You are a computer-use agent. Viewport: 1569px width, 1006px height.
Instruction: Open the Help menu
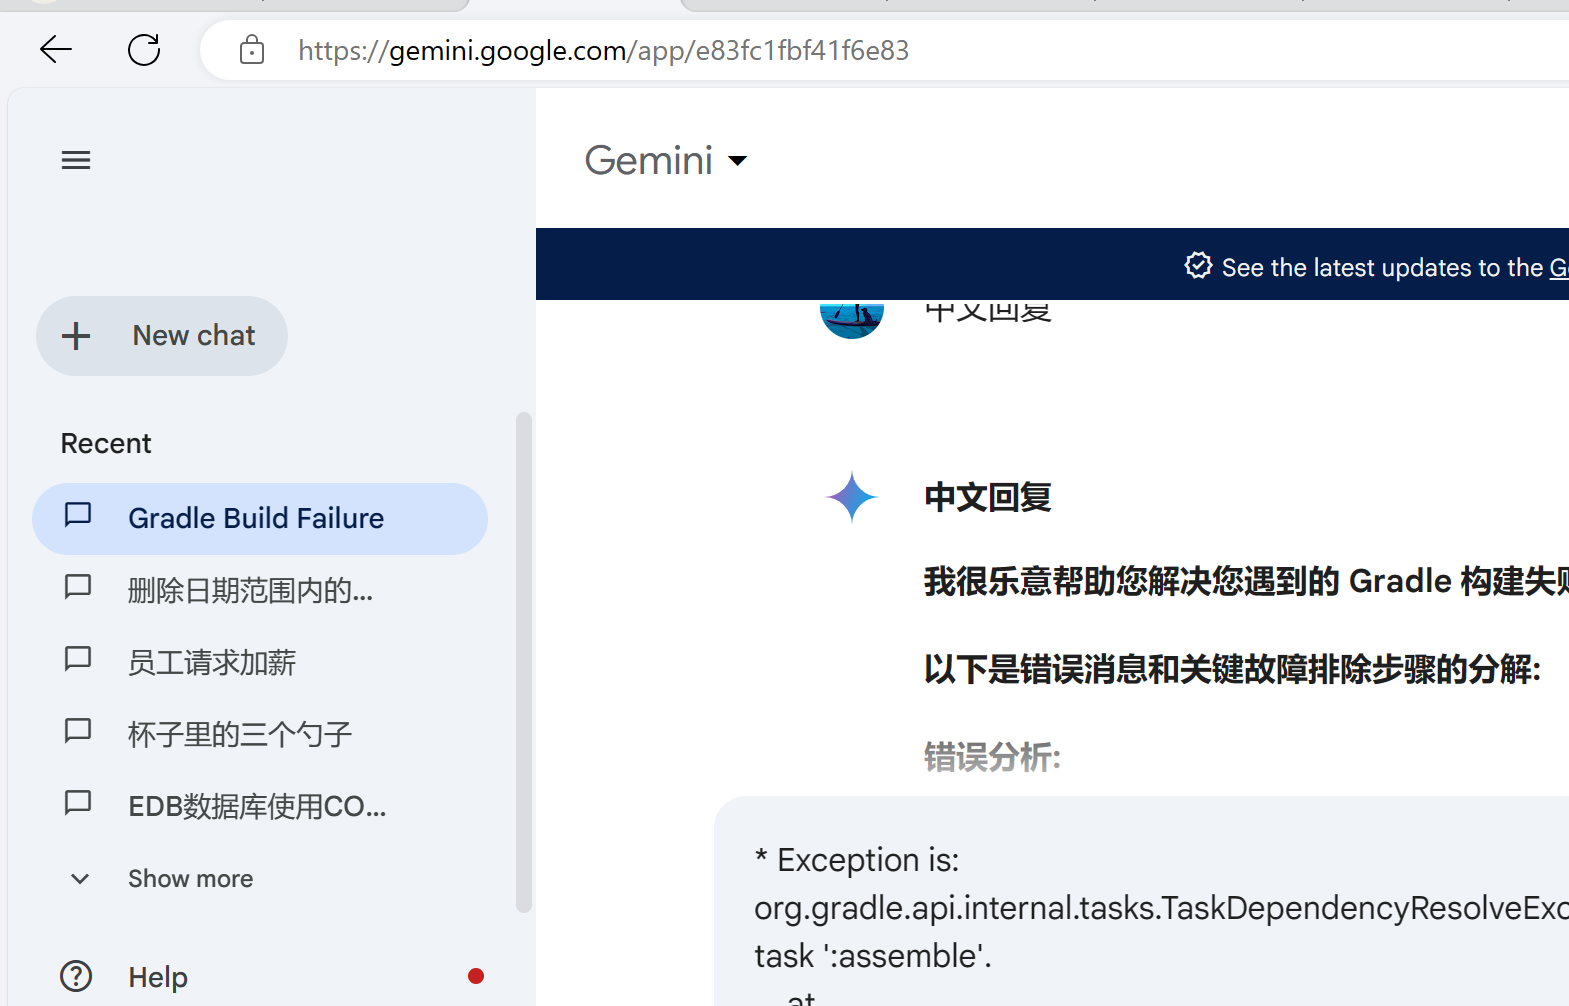click(260, 976)
